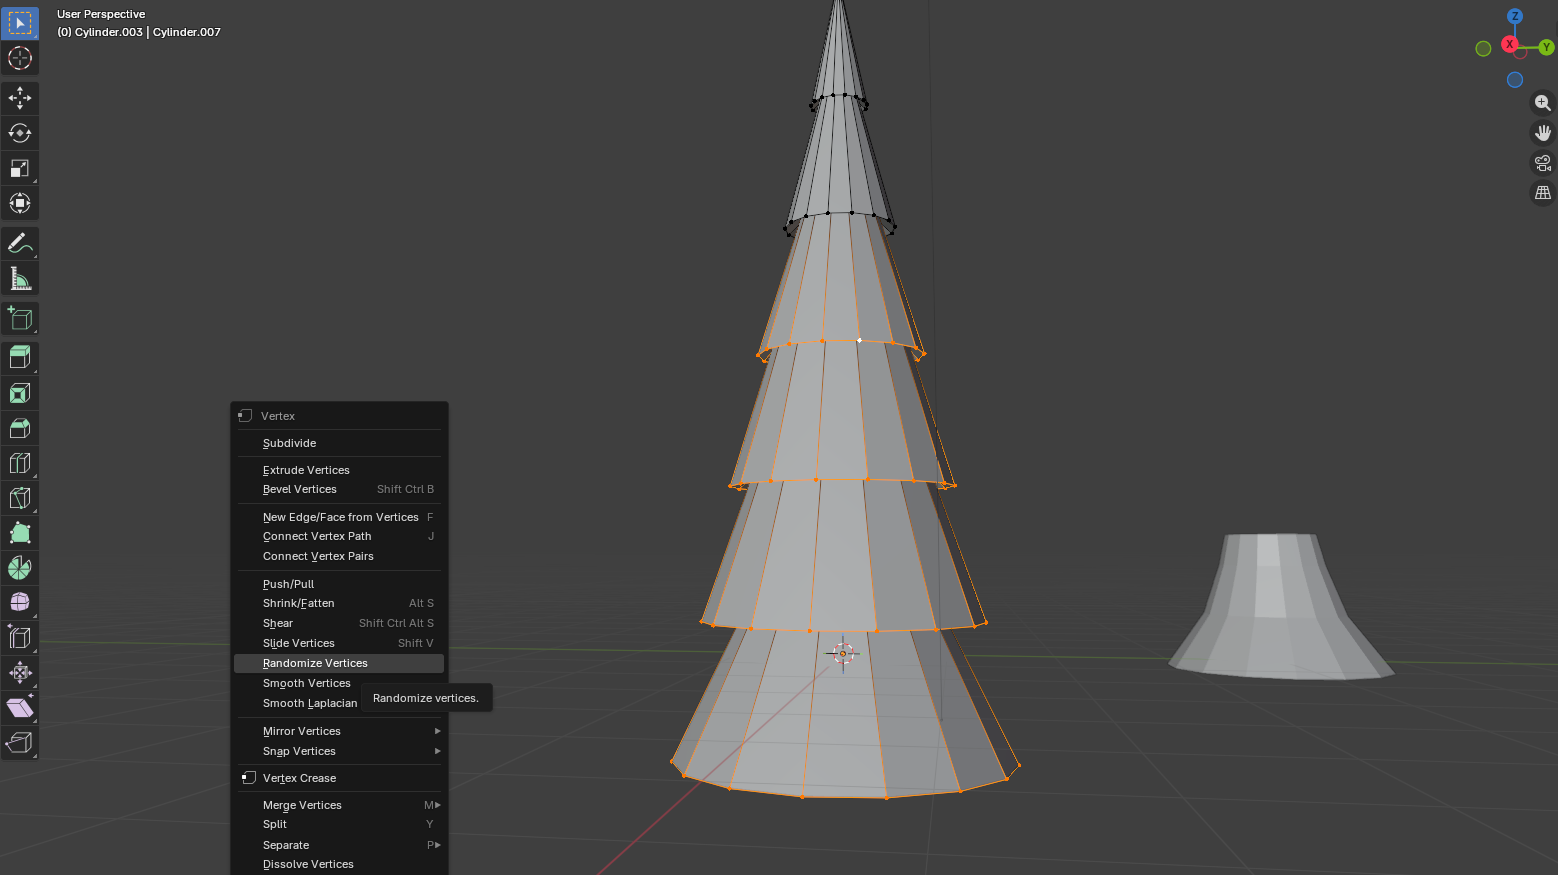
Task: Choose the Loop Cut tool
Action: (20, 463)
